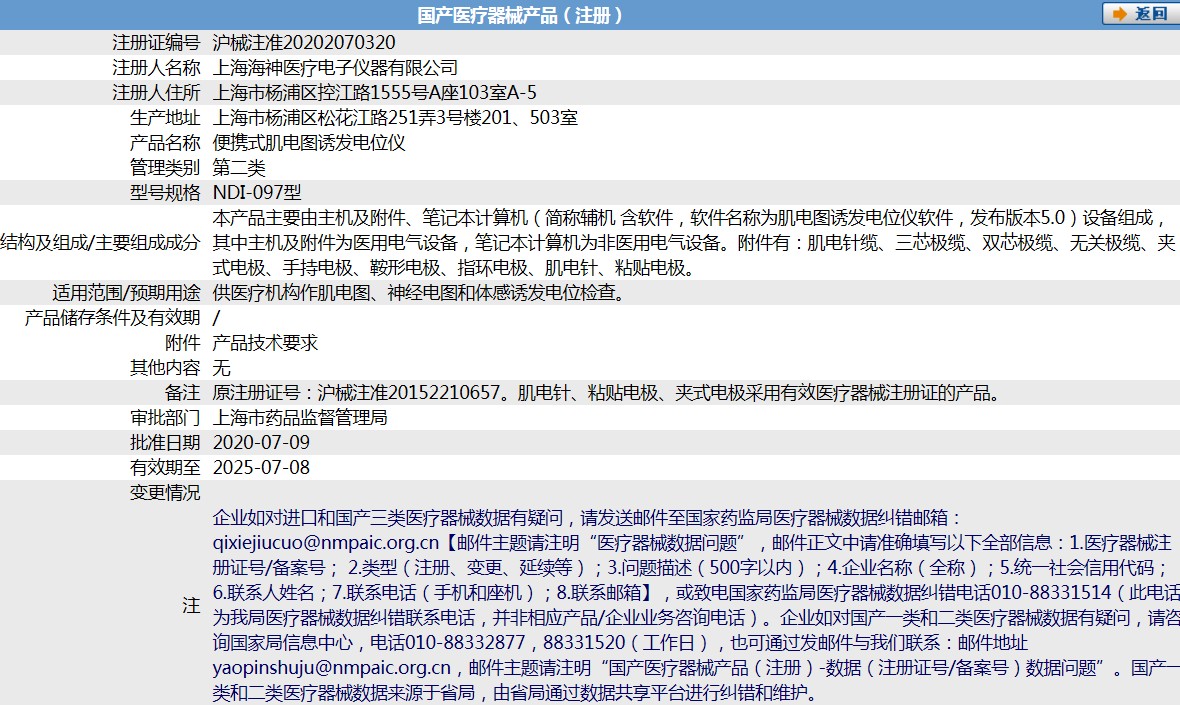The image size is (1180, 705).
Task: Click the 生产地址 label
Action: coord(166,117)
